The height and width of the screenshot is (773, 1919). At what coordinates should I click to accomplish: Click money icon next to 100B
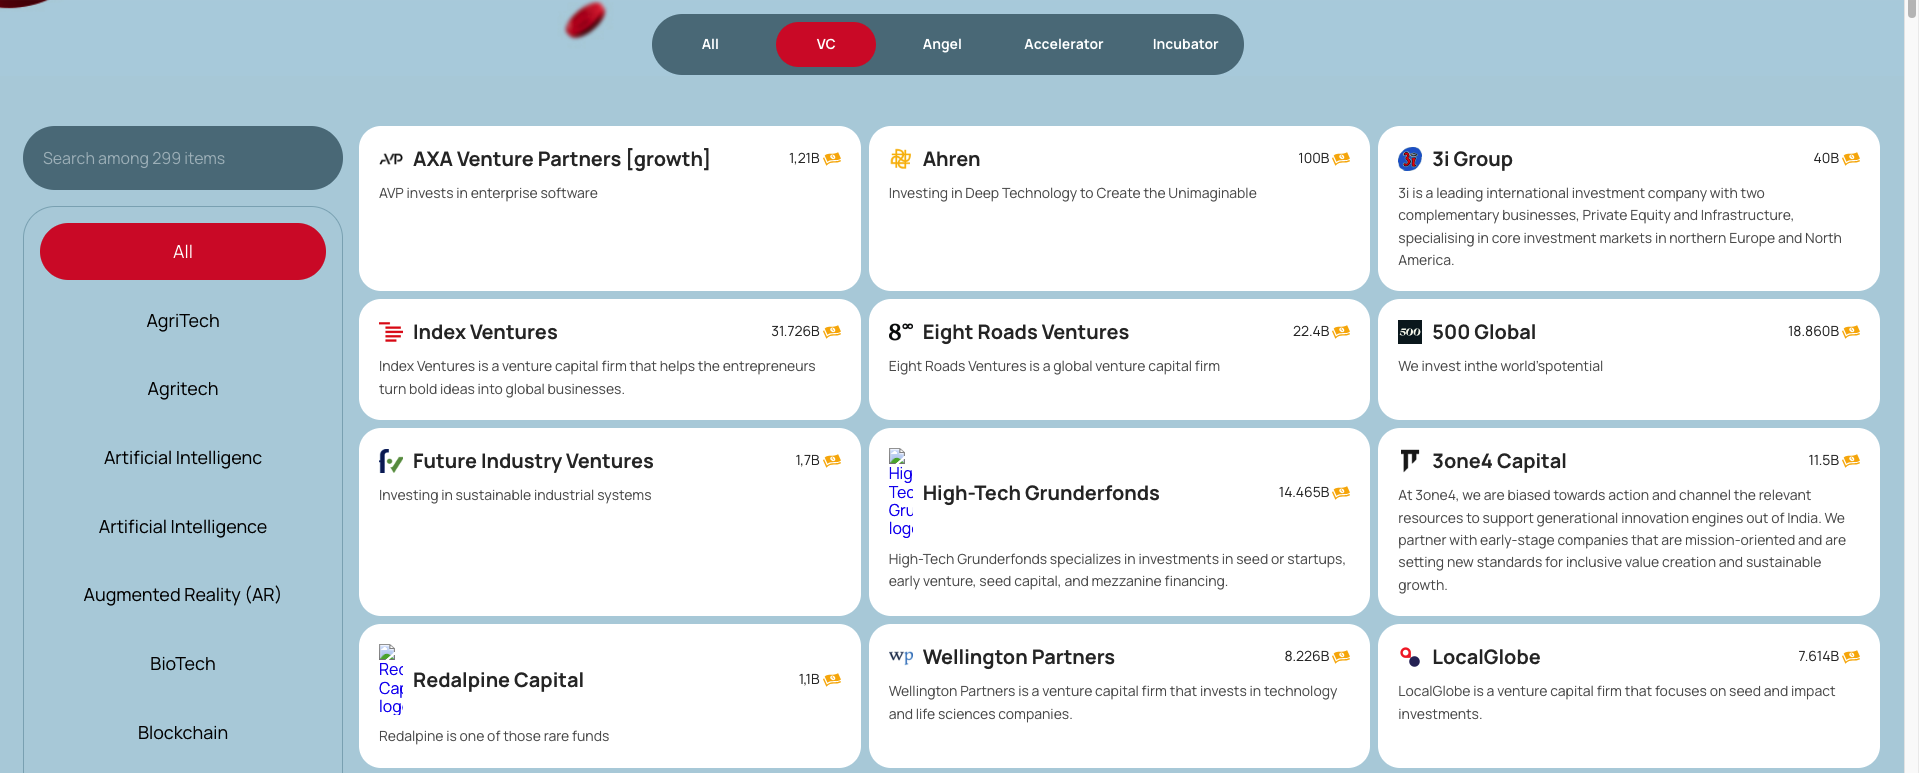(x=1342, y=159)
